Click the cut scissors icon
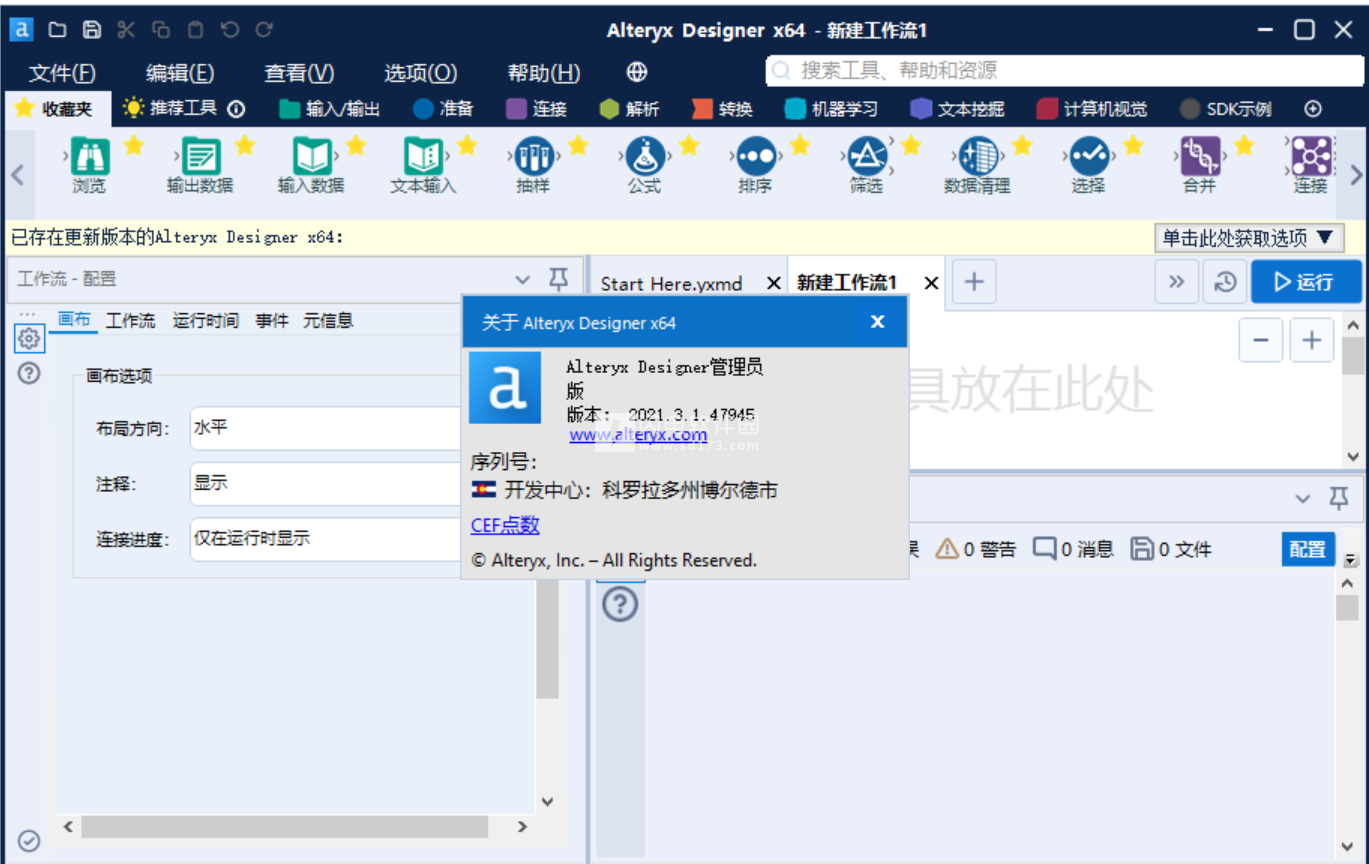Image resolution: width=1369 pixels, height=864 pixels. pyautogui.click(x=126, y=30)
